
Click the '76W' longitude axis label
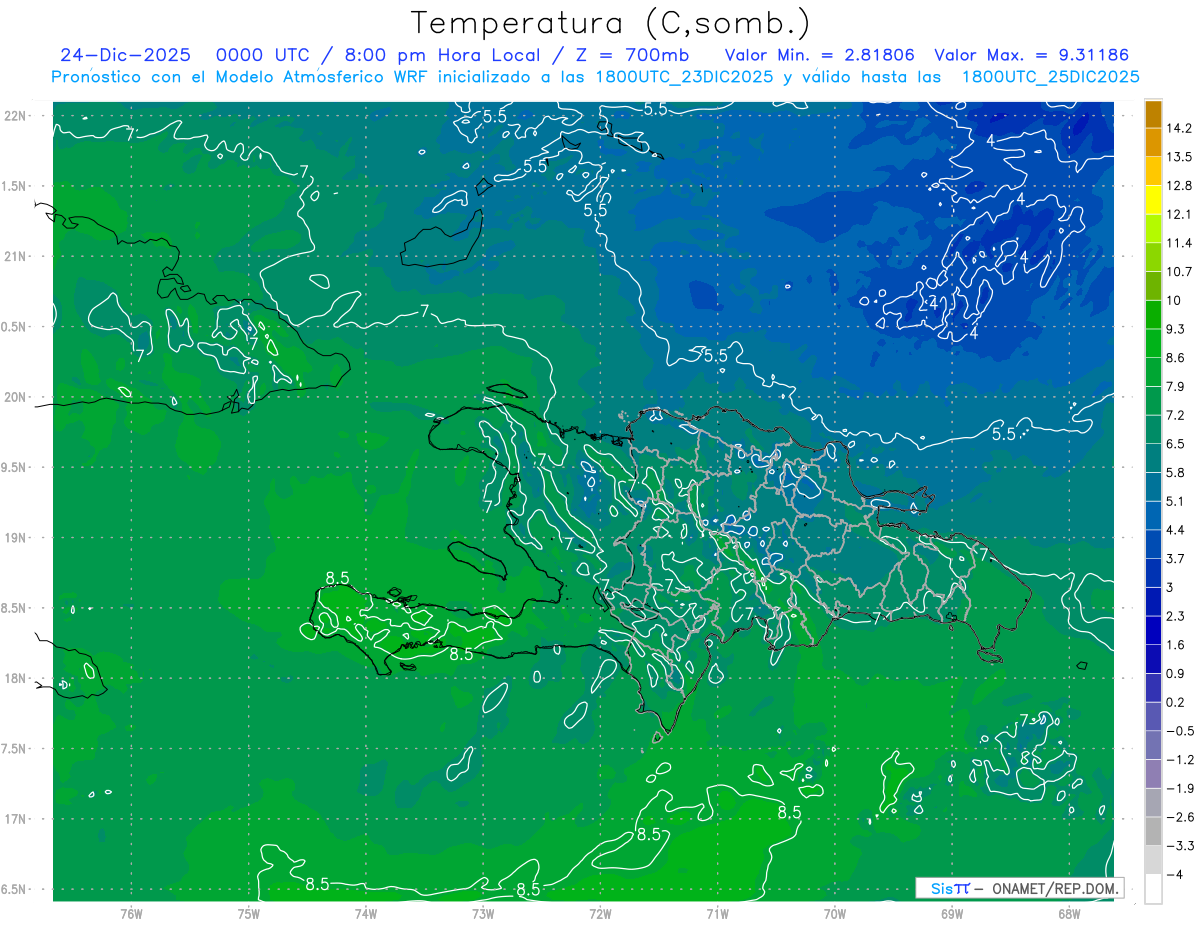tap(131, 913)
